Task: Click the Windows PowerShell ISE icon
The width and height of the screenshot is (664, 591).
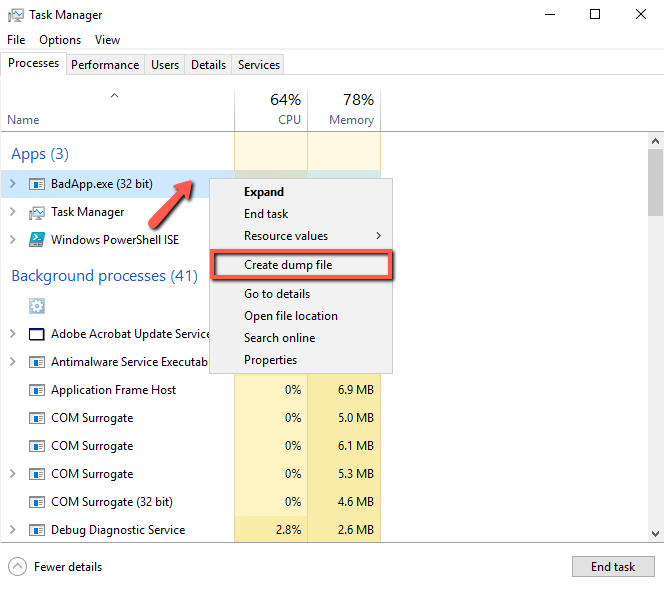Action: (x=37, y=240)
